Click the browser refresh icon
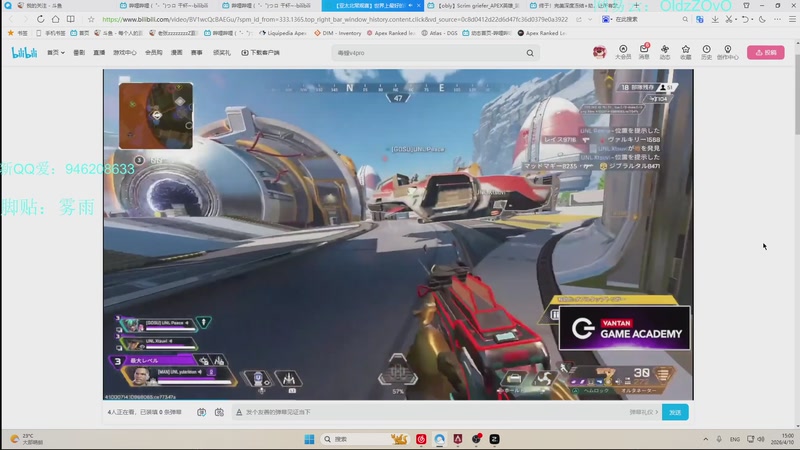Image resolution: width=800 pixels, height=450 pixels. point(40,19)
